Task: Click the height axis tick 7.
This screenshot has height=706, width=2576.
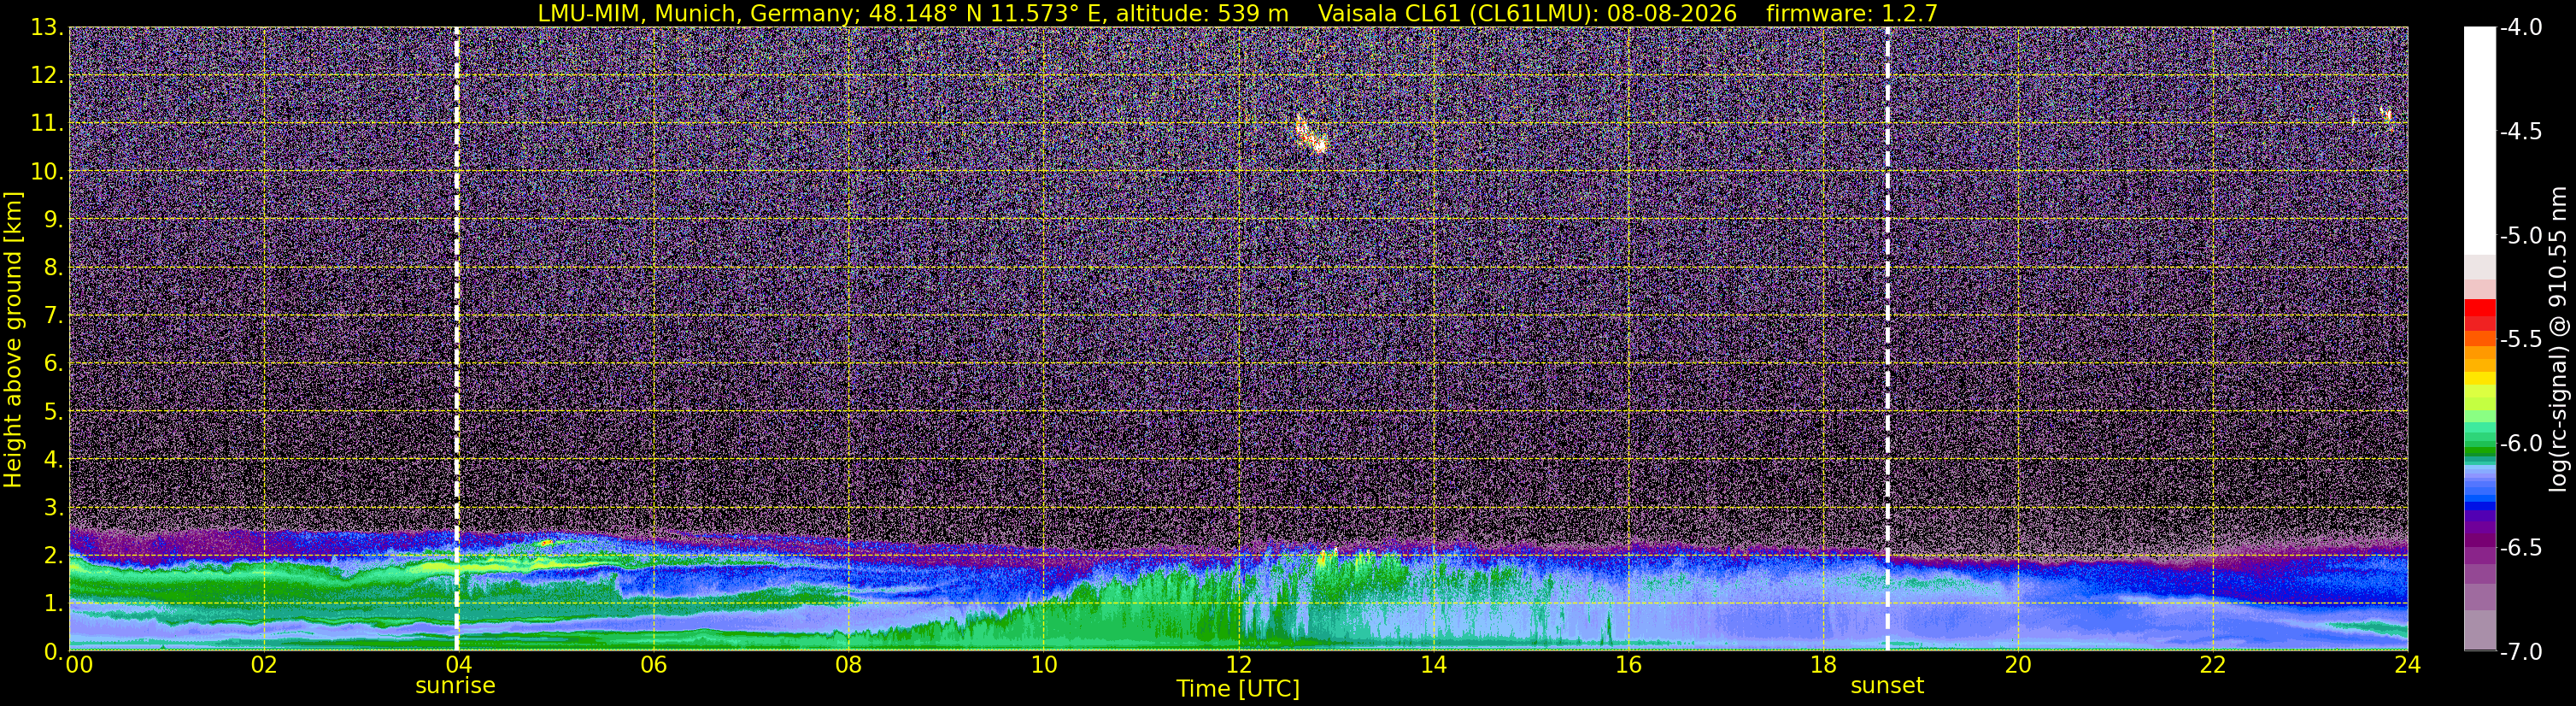Action: coord(52,315)
